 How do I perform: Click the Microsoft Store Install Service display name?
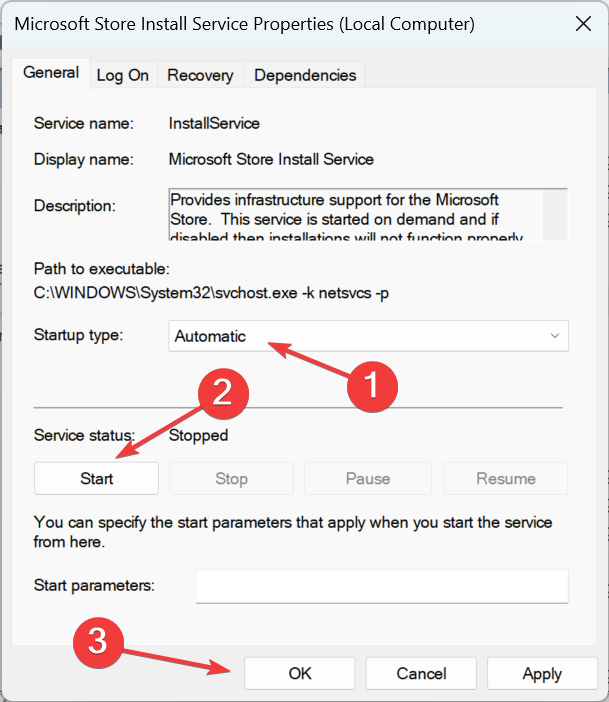point(271,159)
